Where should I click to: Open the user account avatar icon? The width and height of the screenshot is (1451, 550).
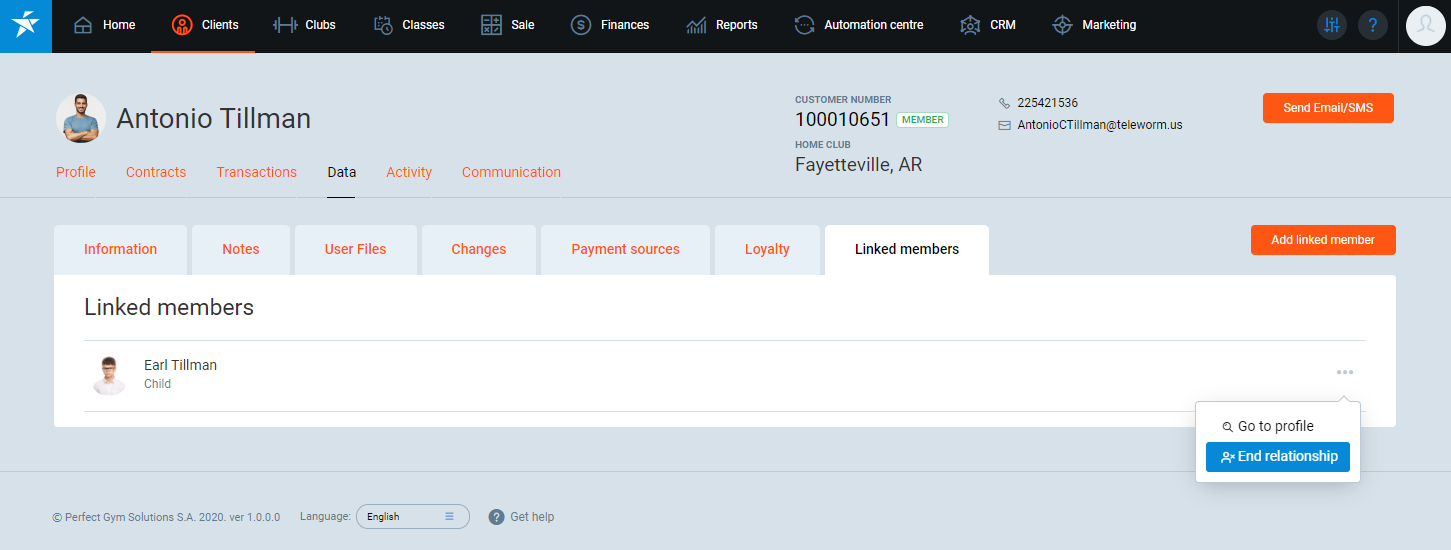pos(1425,26)
